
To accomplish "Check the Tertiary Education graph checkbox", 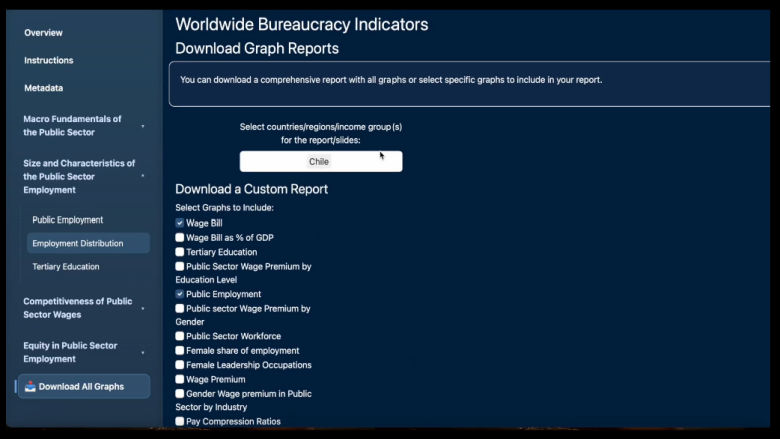I will [x=180, y=252].
